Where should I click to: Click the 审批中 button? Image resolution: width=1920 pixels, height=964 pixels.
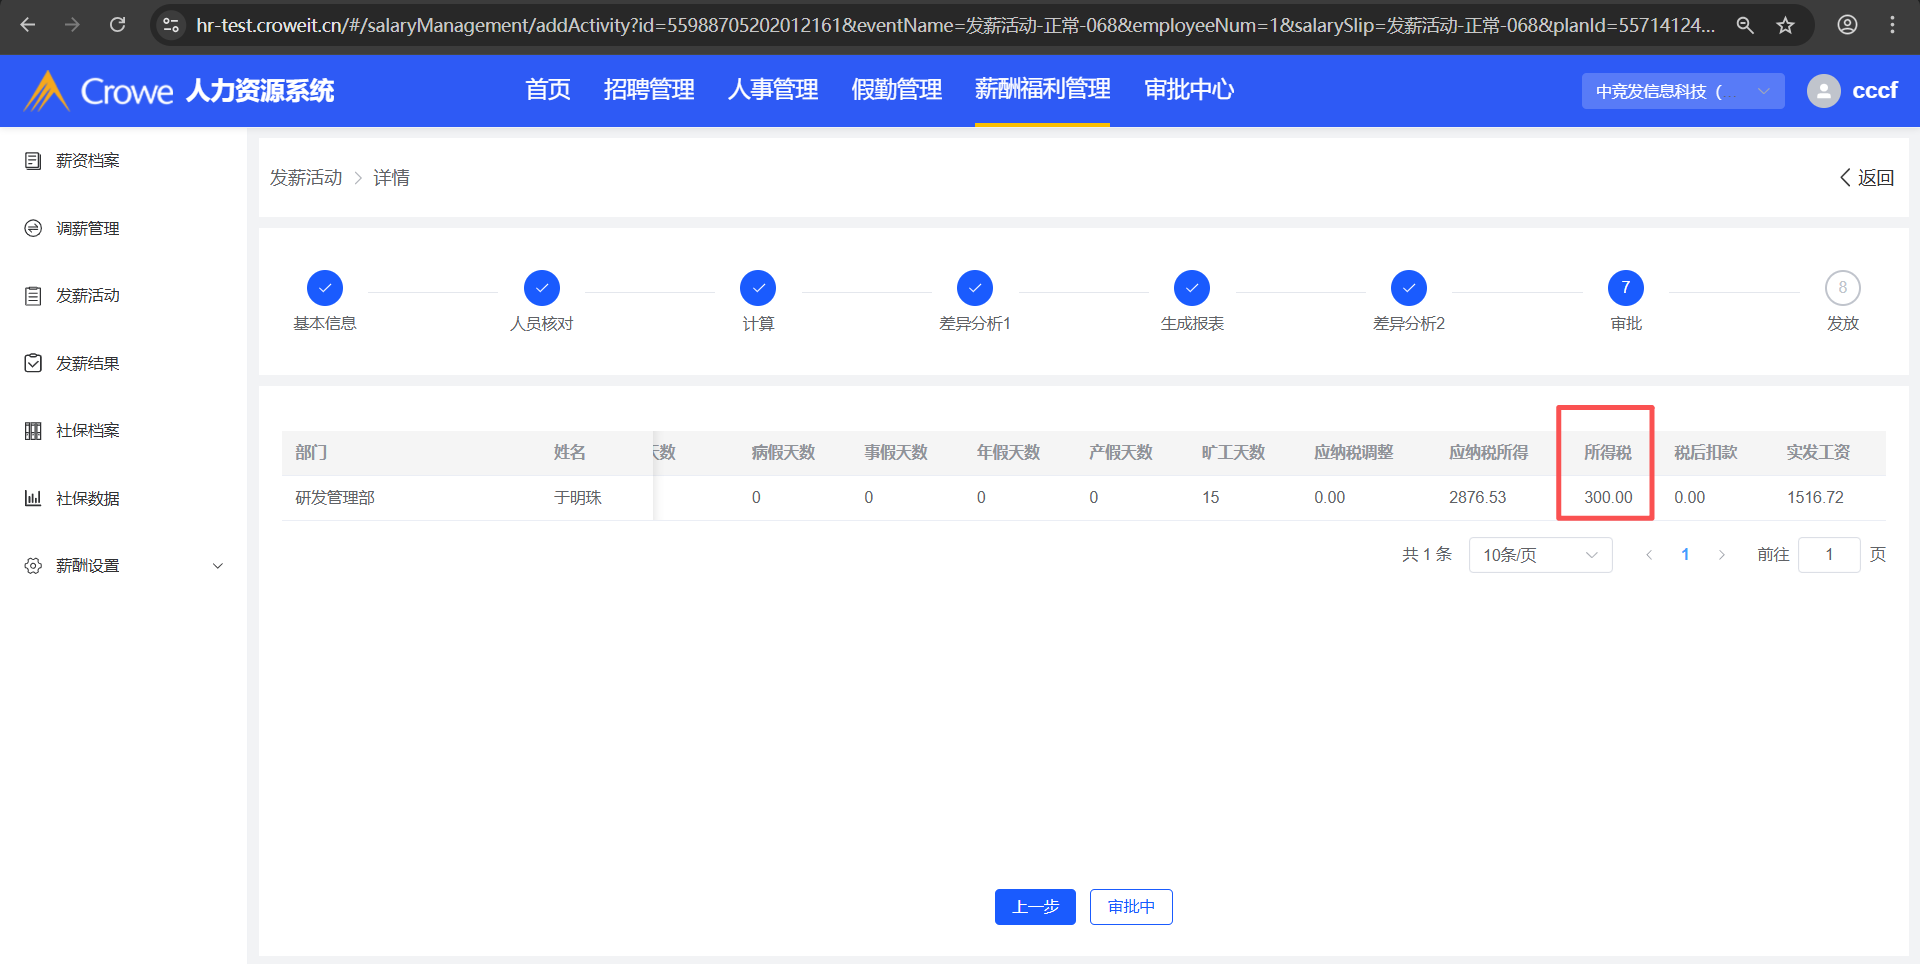(1130, 907)
